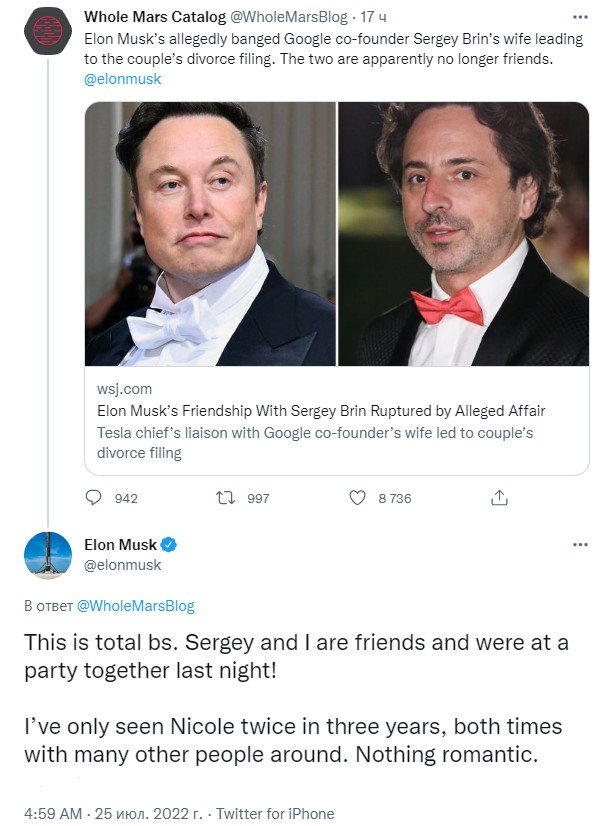The image size is (601, 826).
Task: Click the right photo with red bow tie
Action: tap(463, 234)
